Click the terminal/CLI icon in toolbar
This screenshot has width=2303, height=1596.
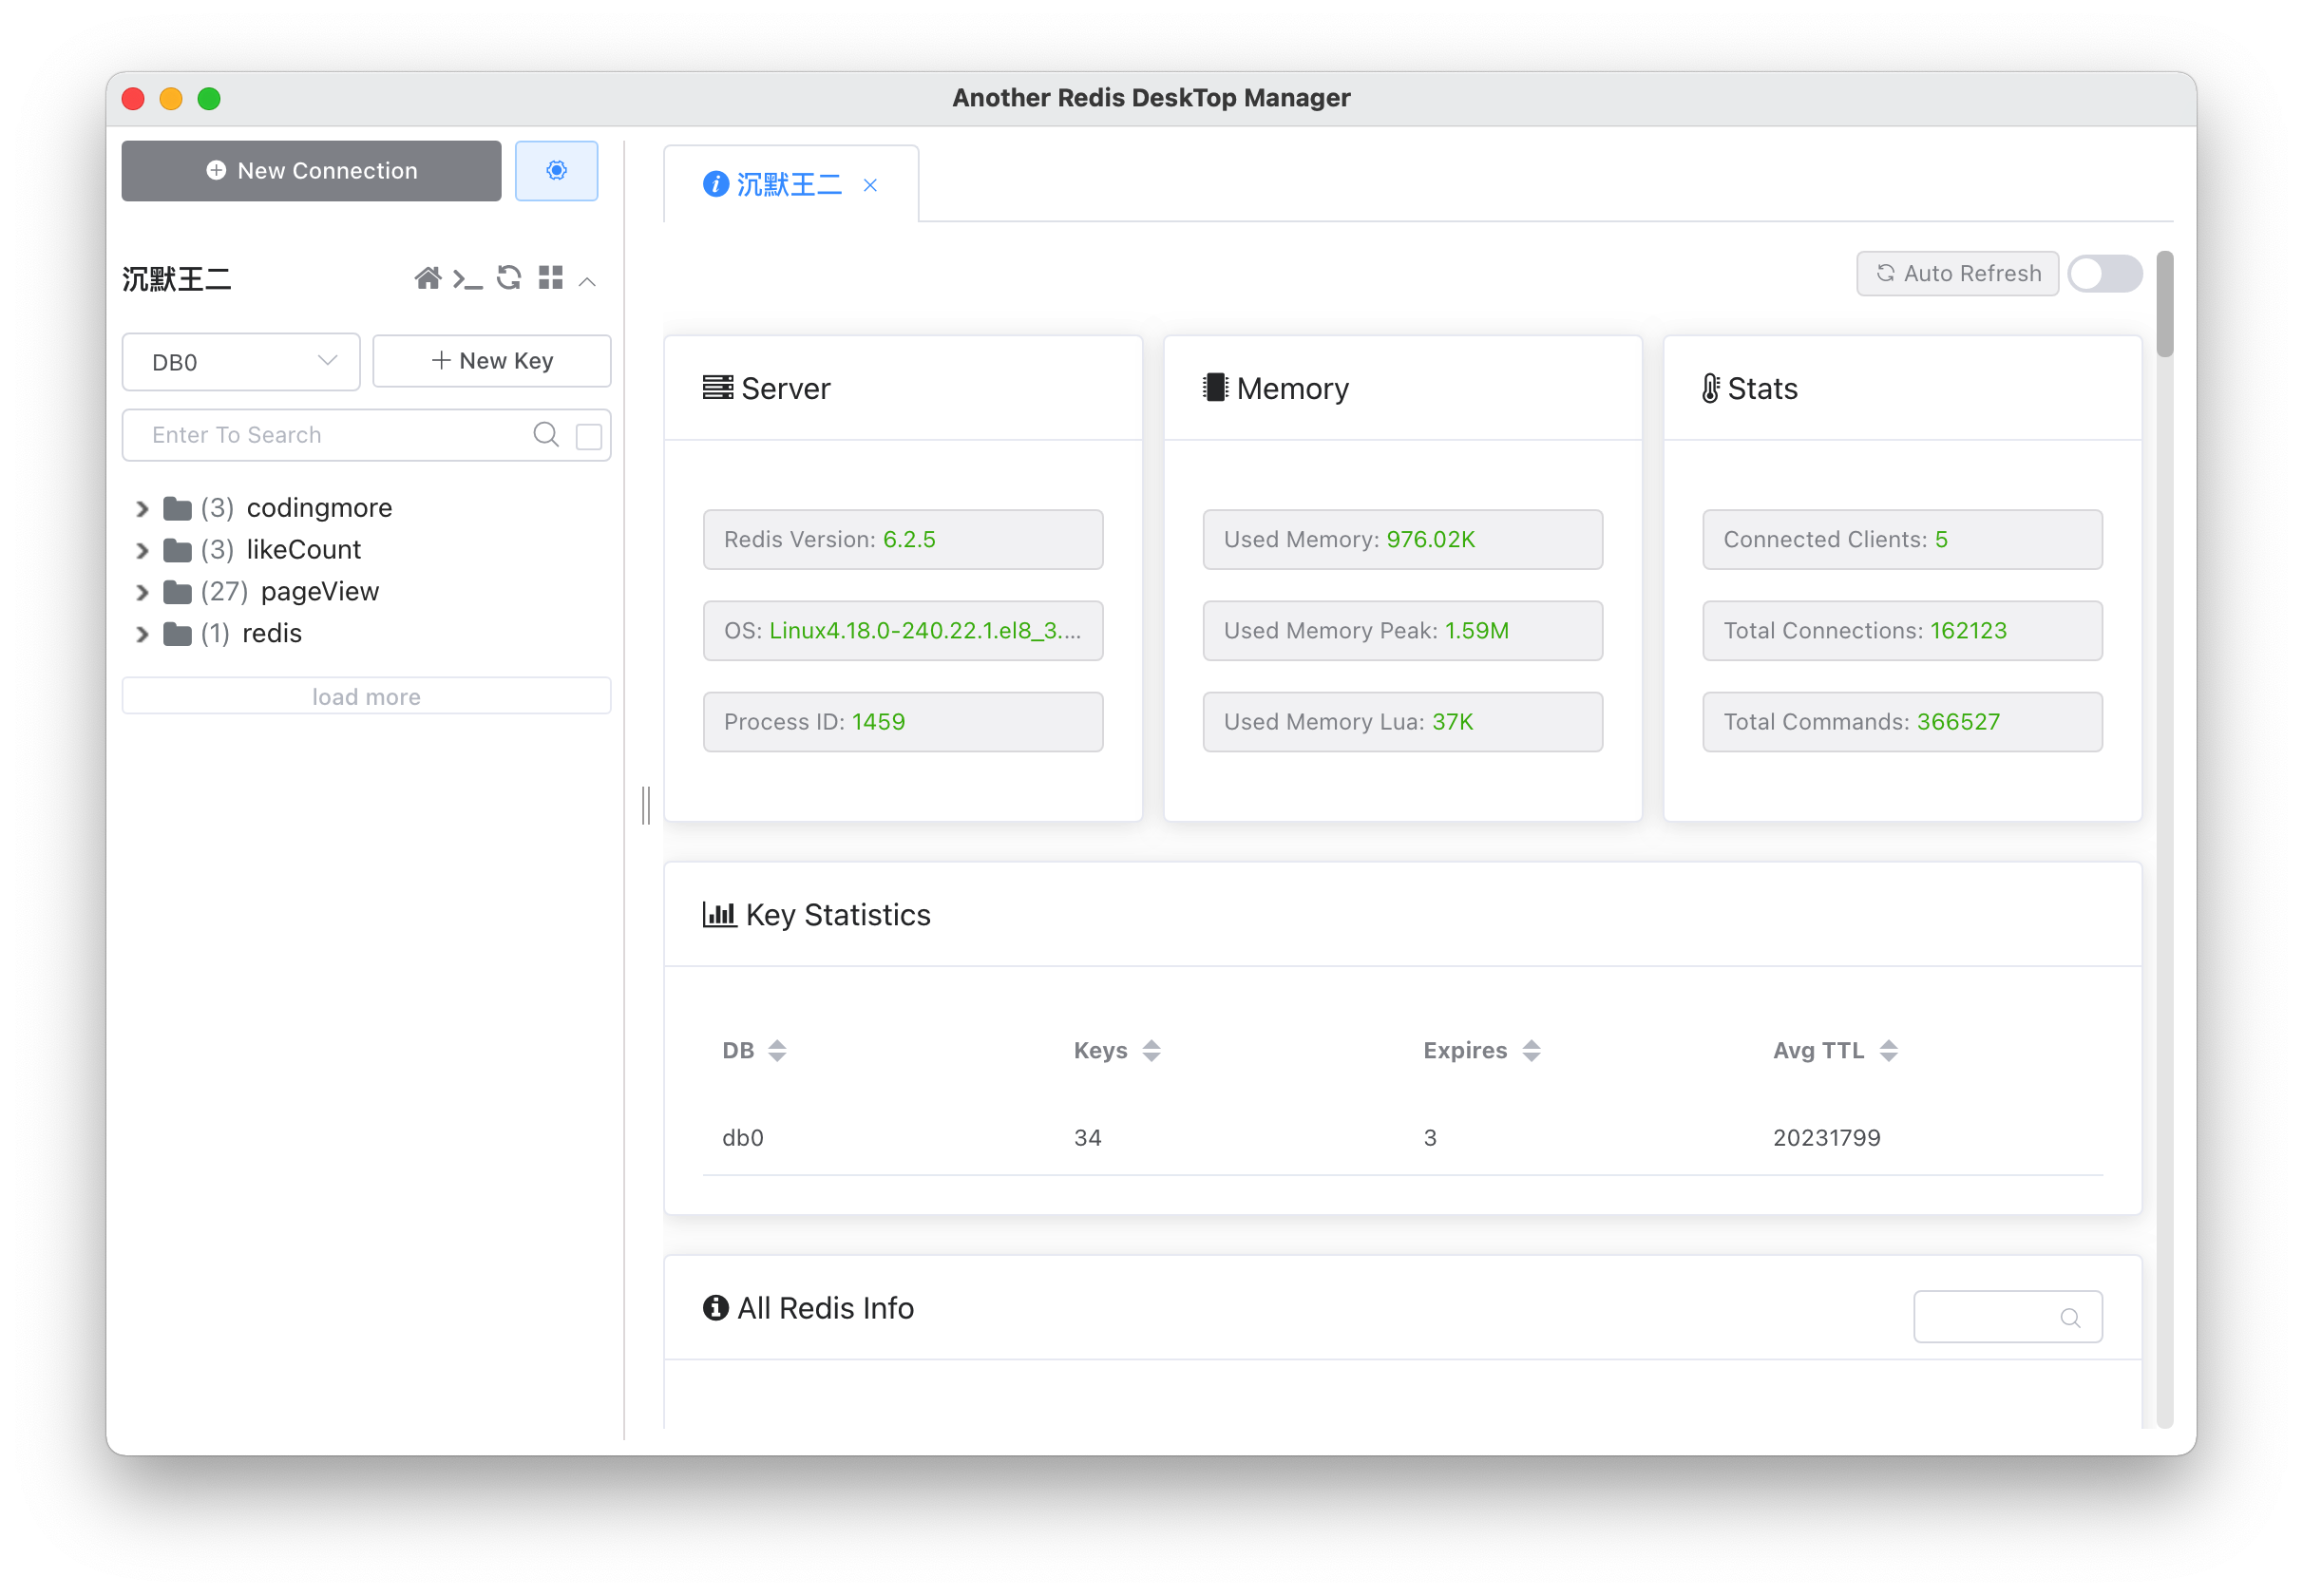(x=466, y=280)
